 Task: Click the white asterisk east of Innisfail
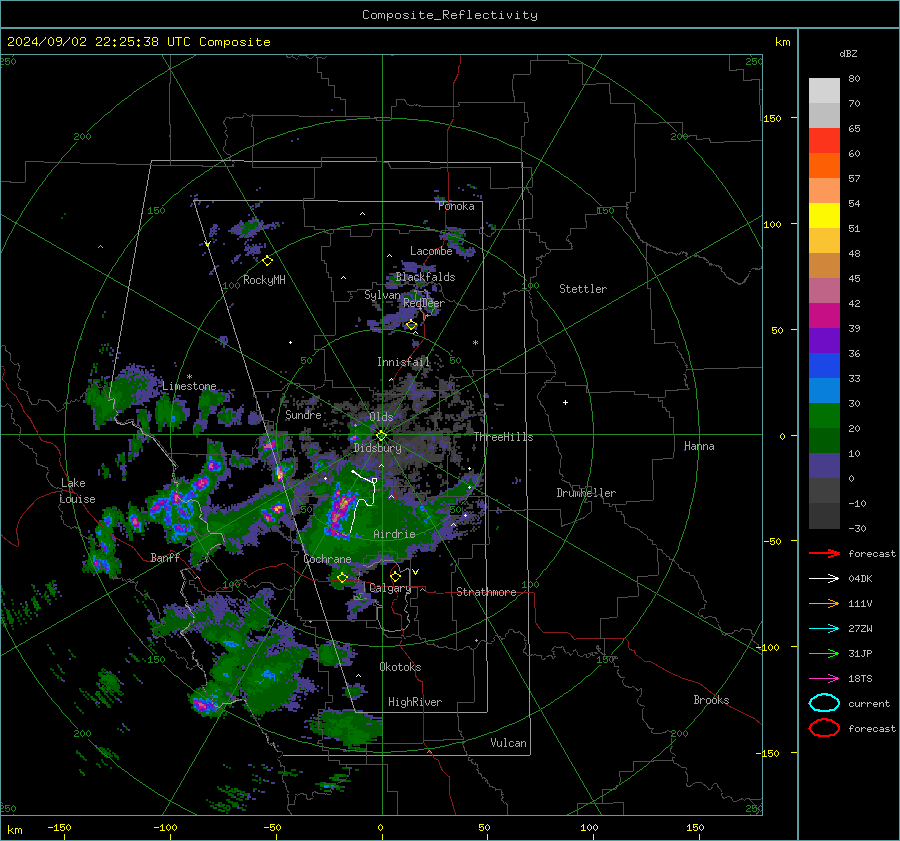click(475, 343)
